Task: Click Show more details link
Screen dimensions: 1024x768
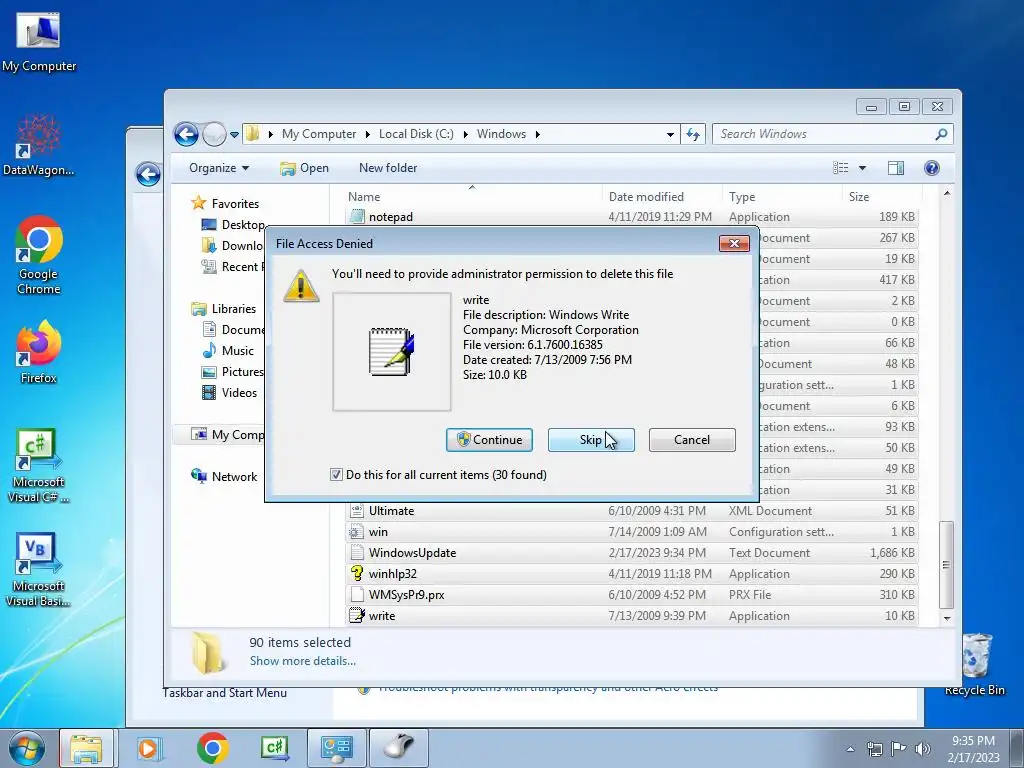Action: (x=302, y=661)
